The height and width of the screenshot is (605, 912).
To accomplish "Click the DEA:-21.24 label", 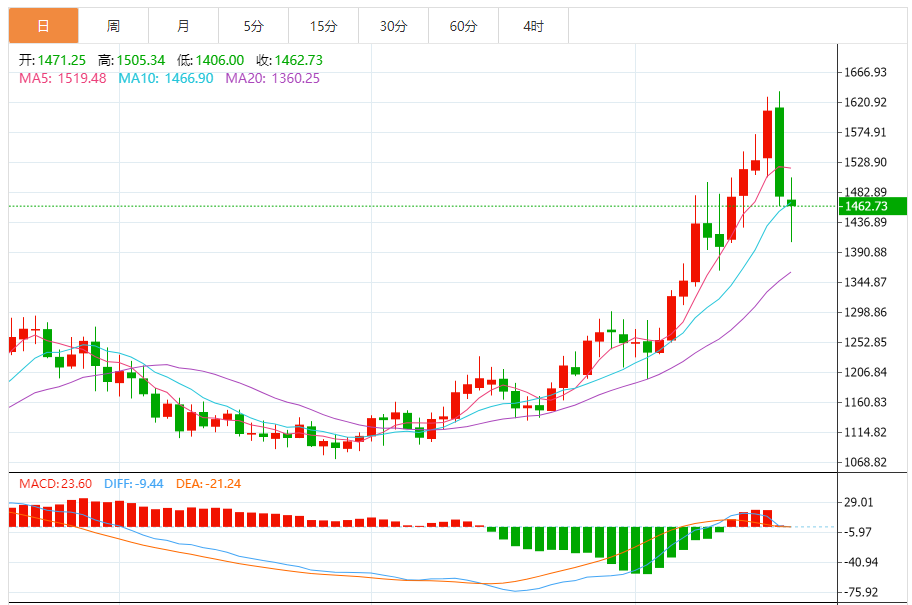I will (208, 483).
